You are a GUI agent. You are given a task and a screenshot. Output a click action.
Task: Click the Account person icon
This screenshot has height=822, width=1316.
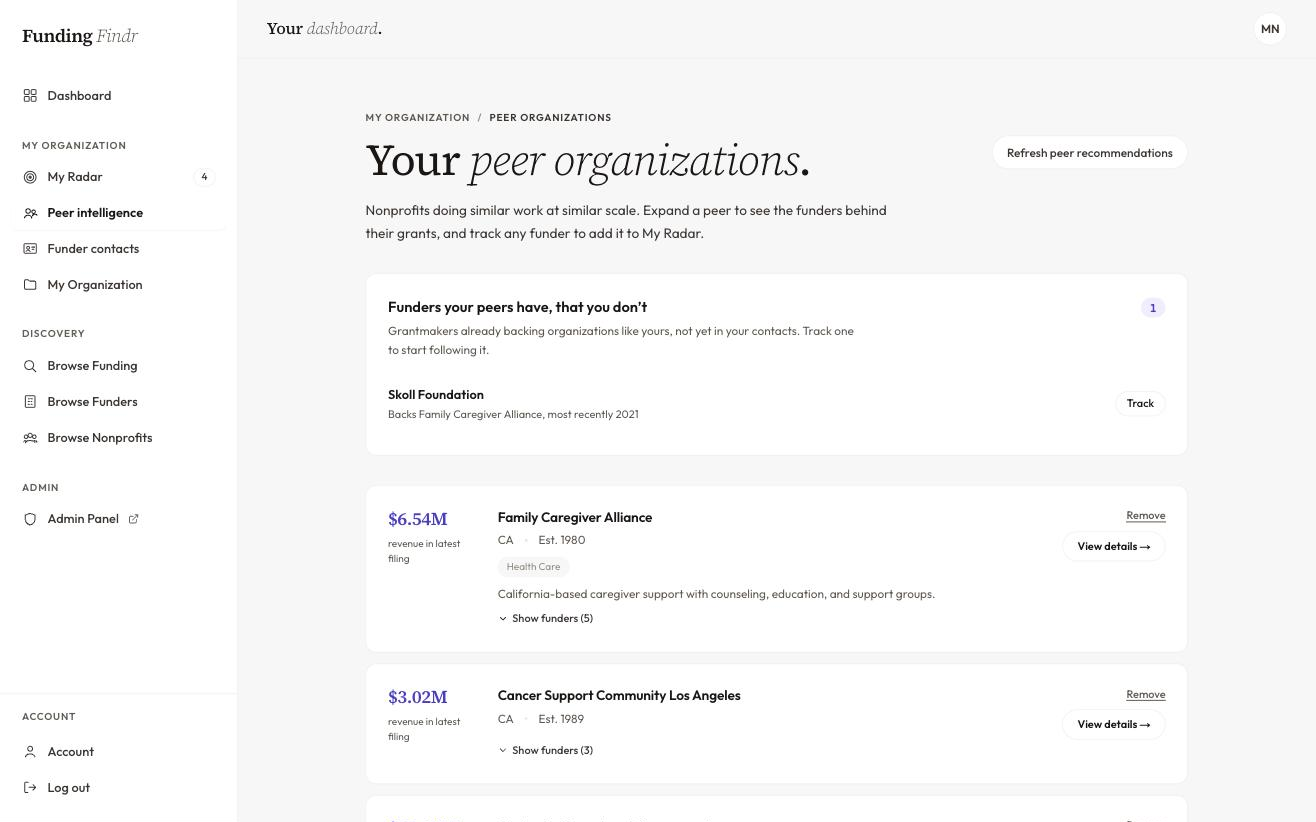[30, 752]
